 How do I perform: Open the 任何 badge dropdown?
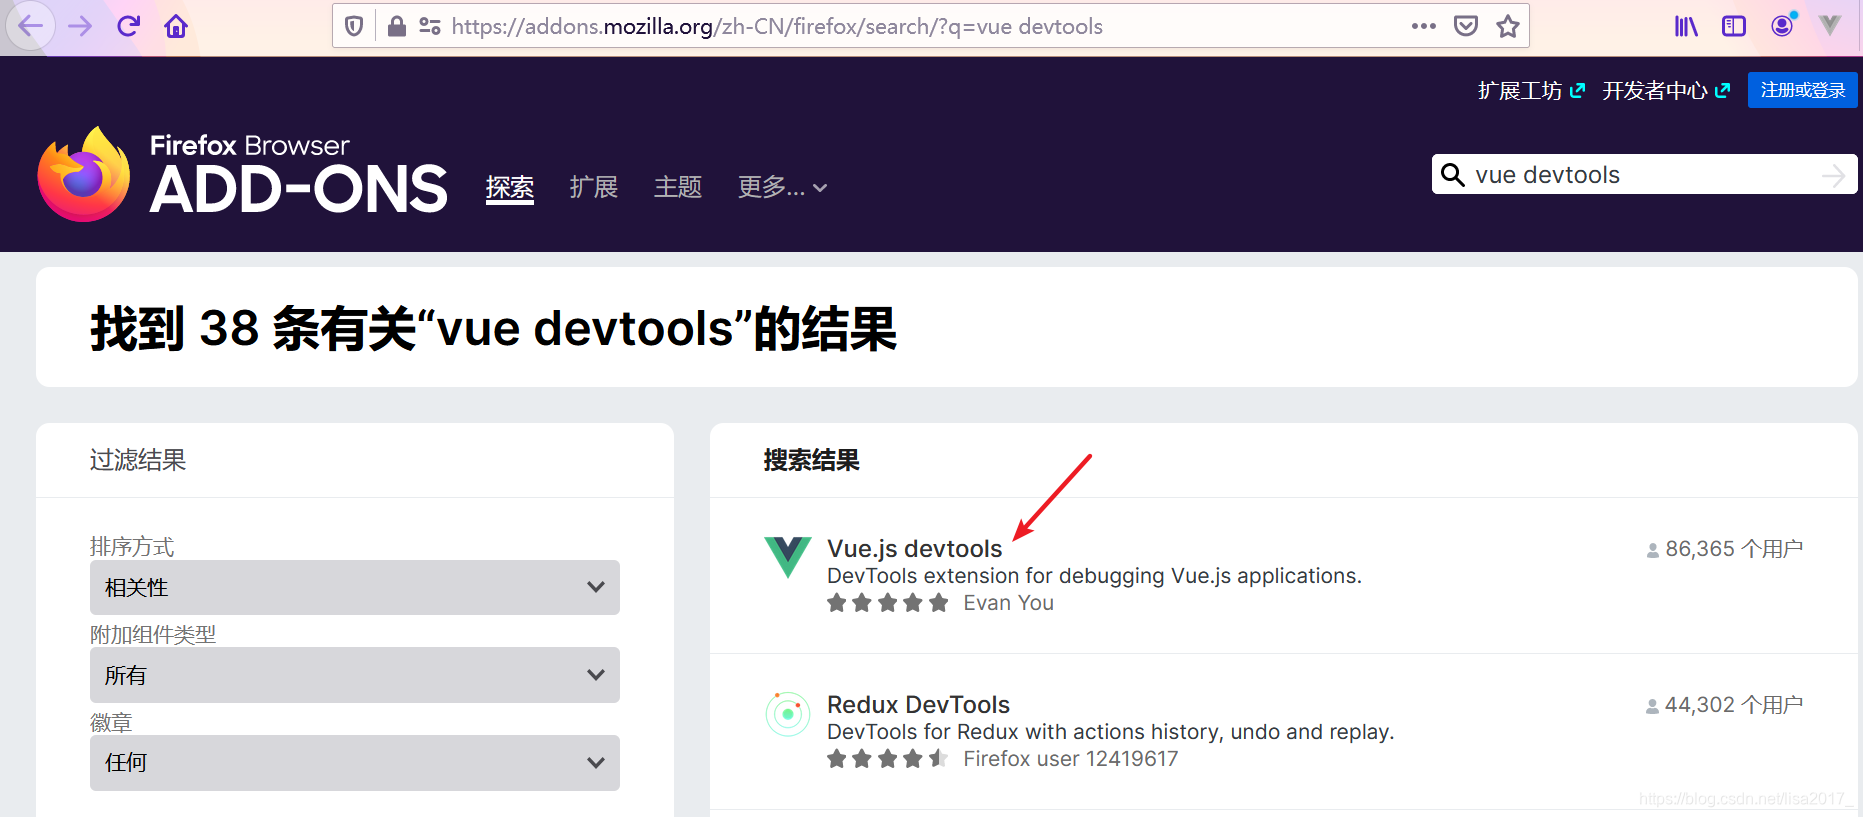tap(355, 763)
